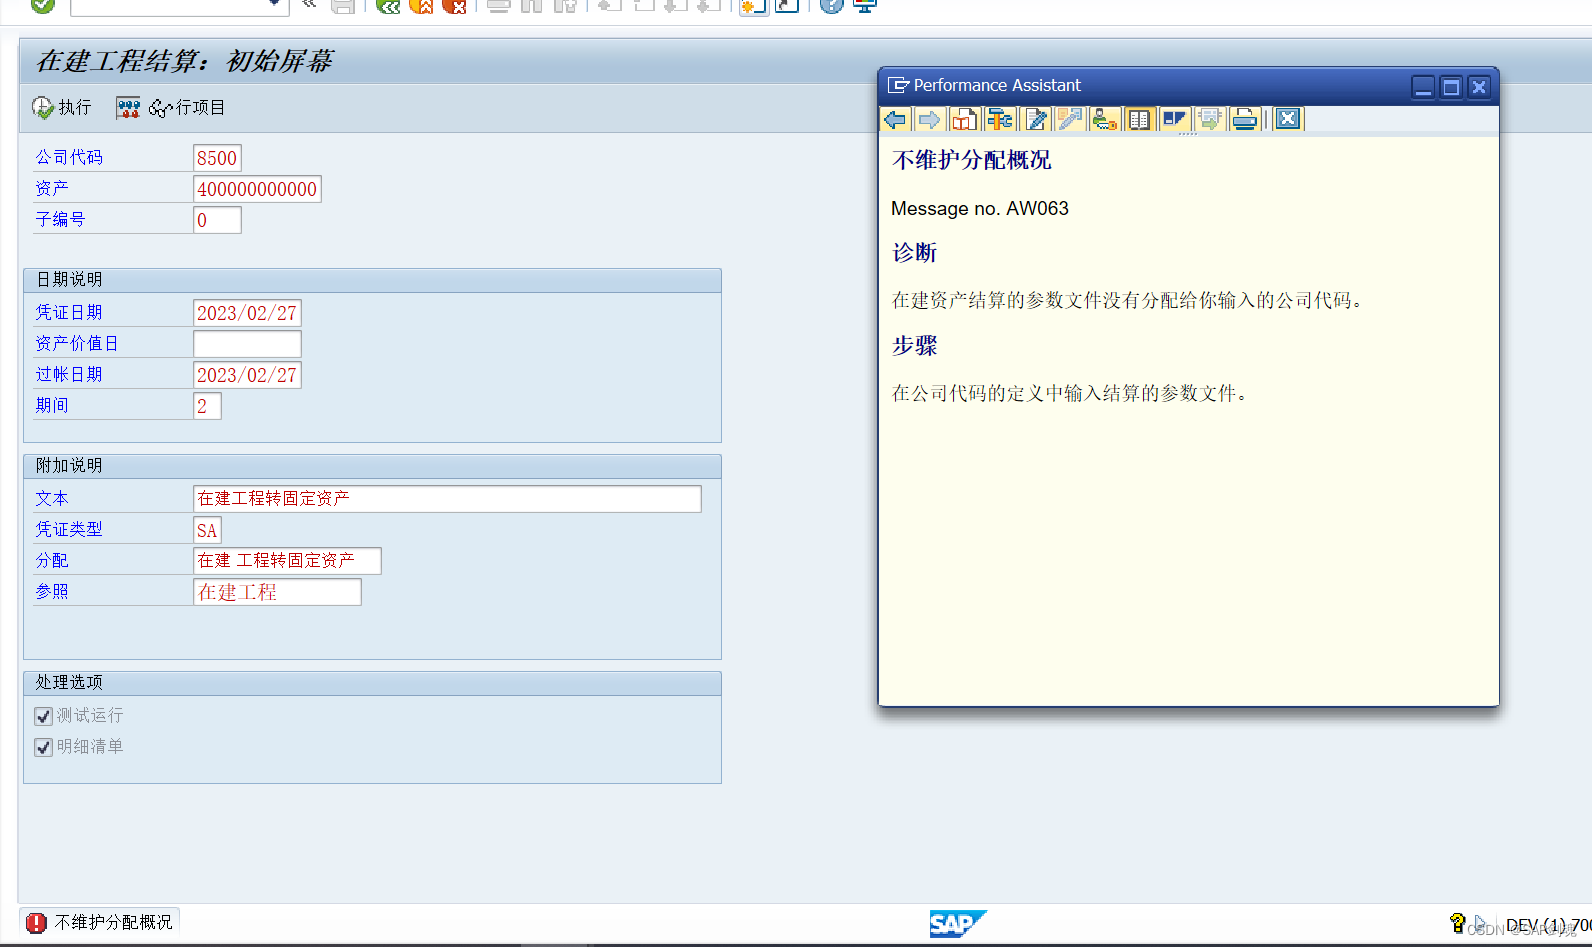The height and width of the screenshot is (947, 1592).
Task: Click the 凭证类型 field containing SA
Action: pos(207,530)
